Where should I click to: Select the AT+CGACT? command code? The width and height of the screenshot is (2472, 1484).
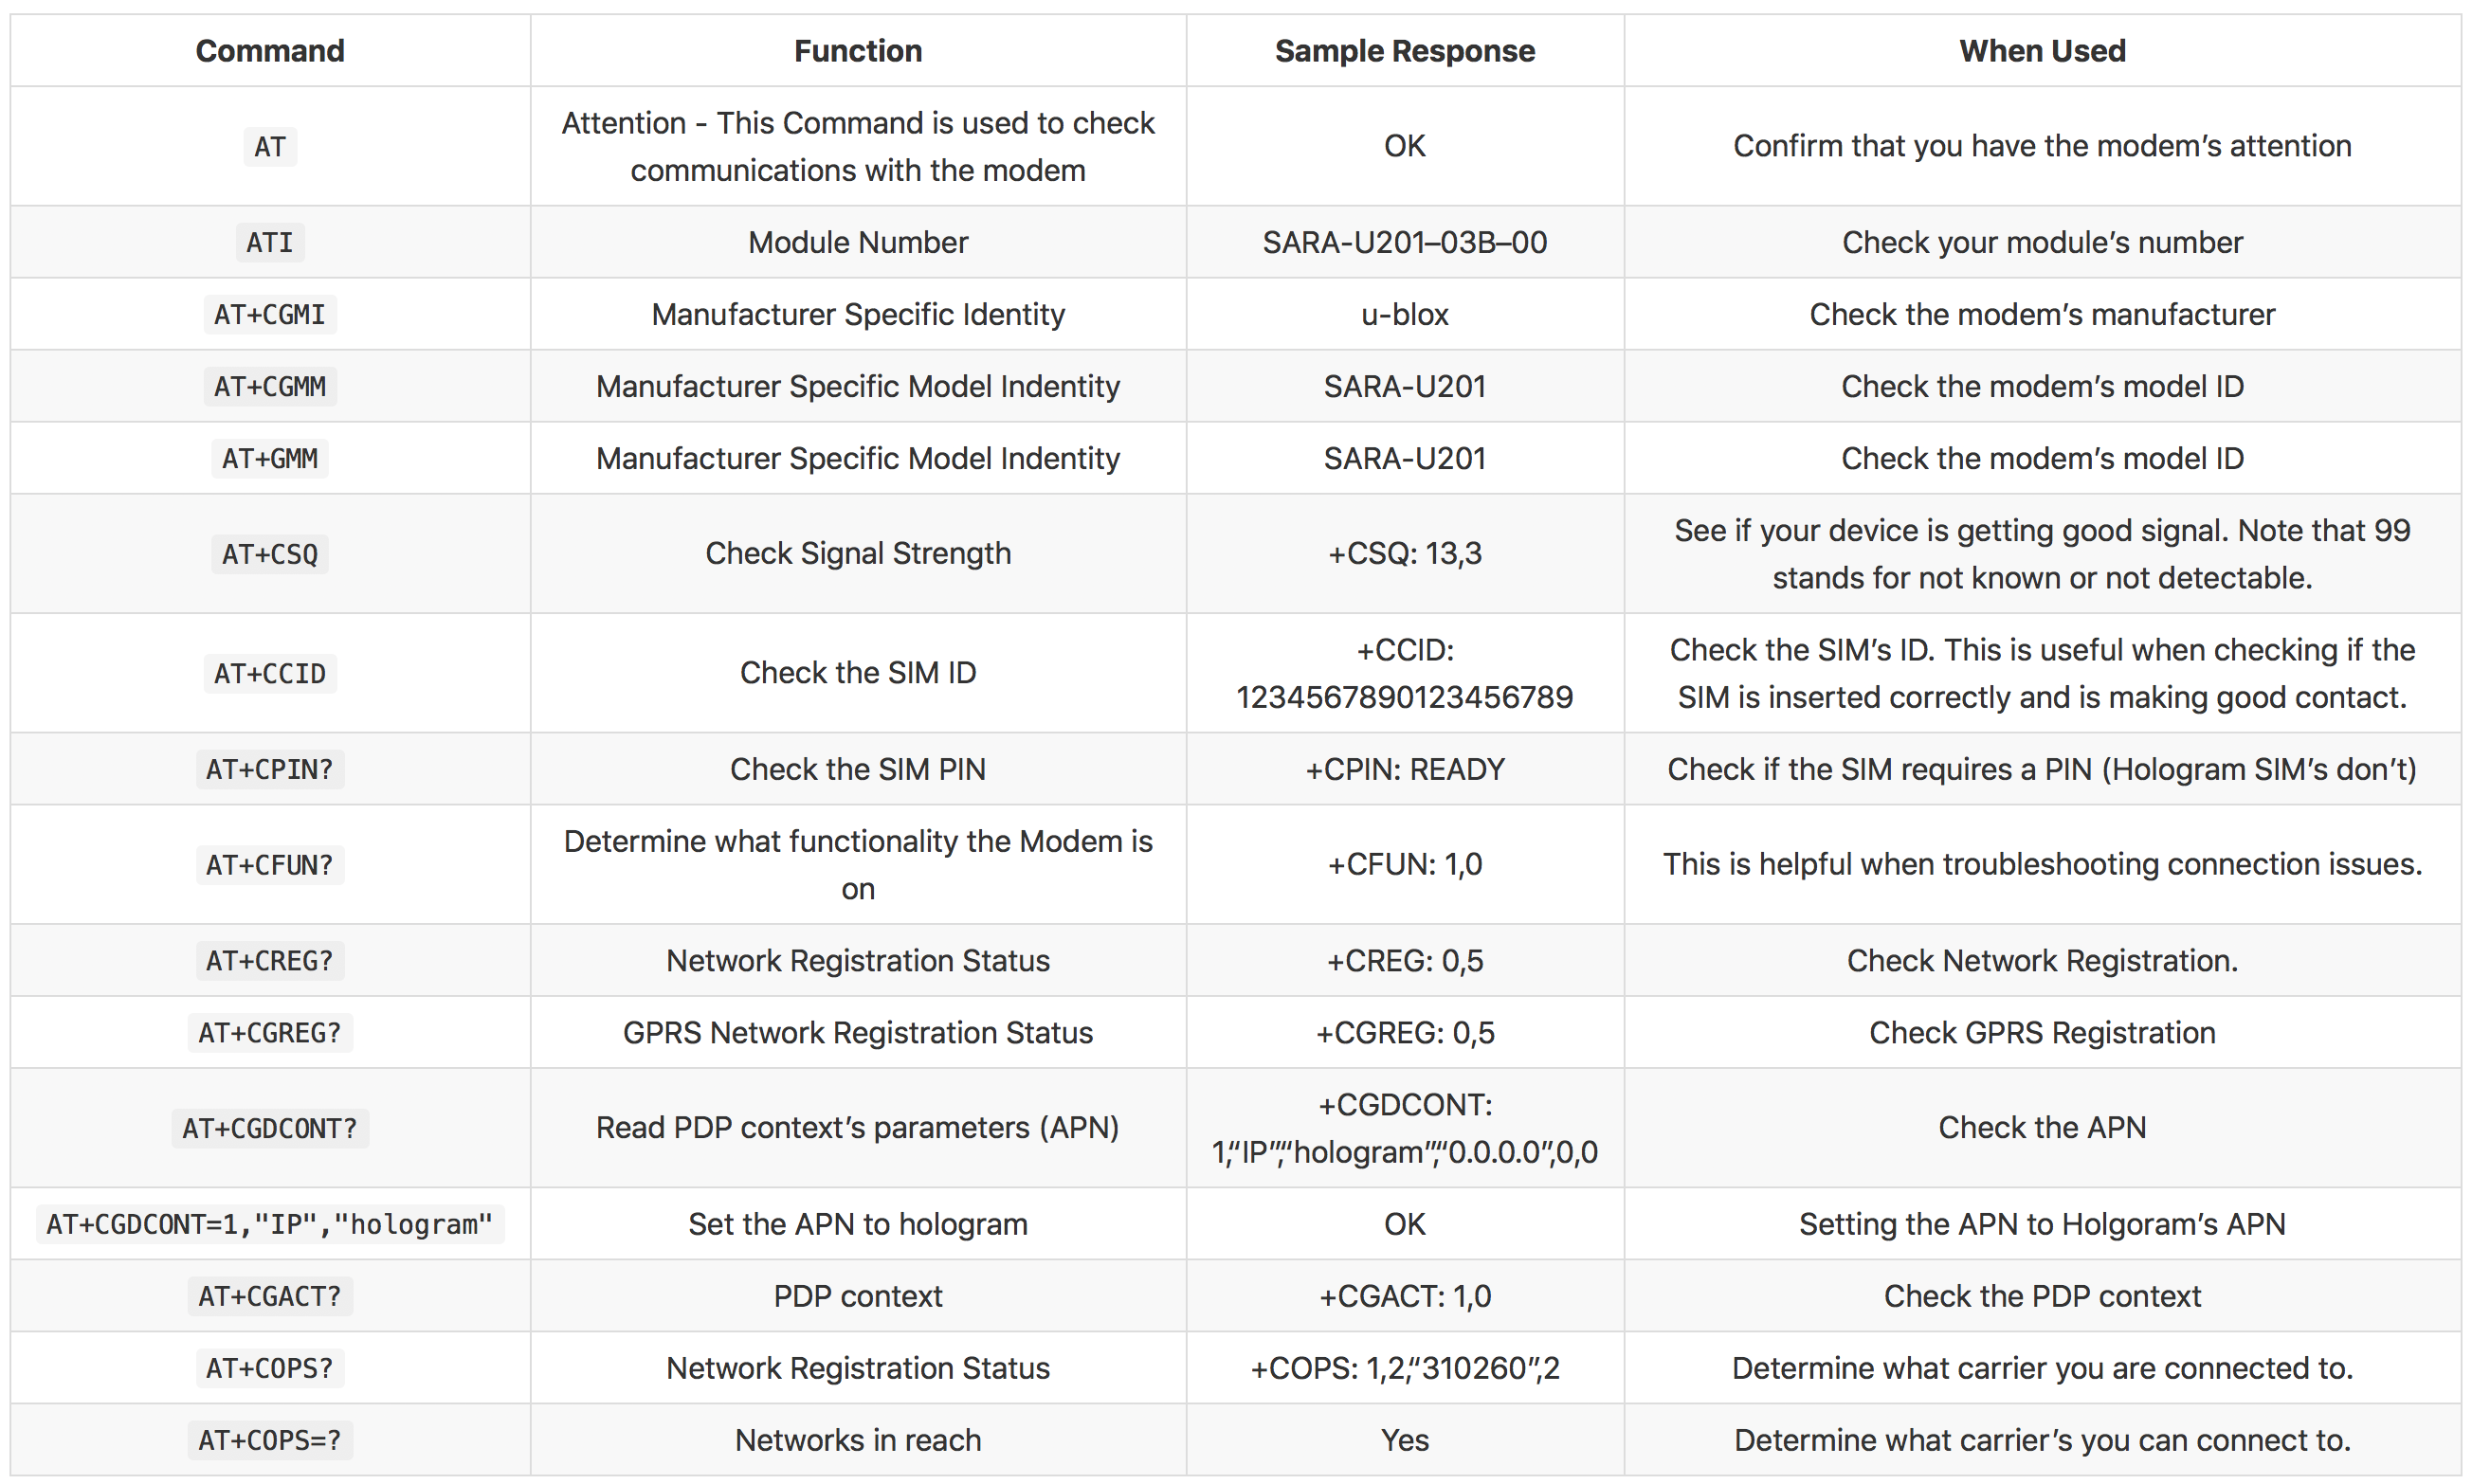(270, 1297)
